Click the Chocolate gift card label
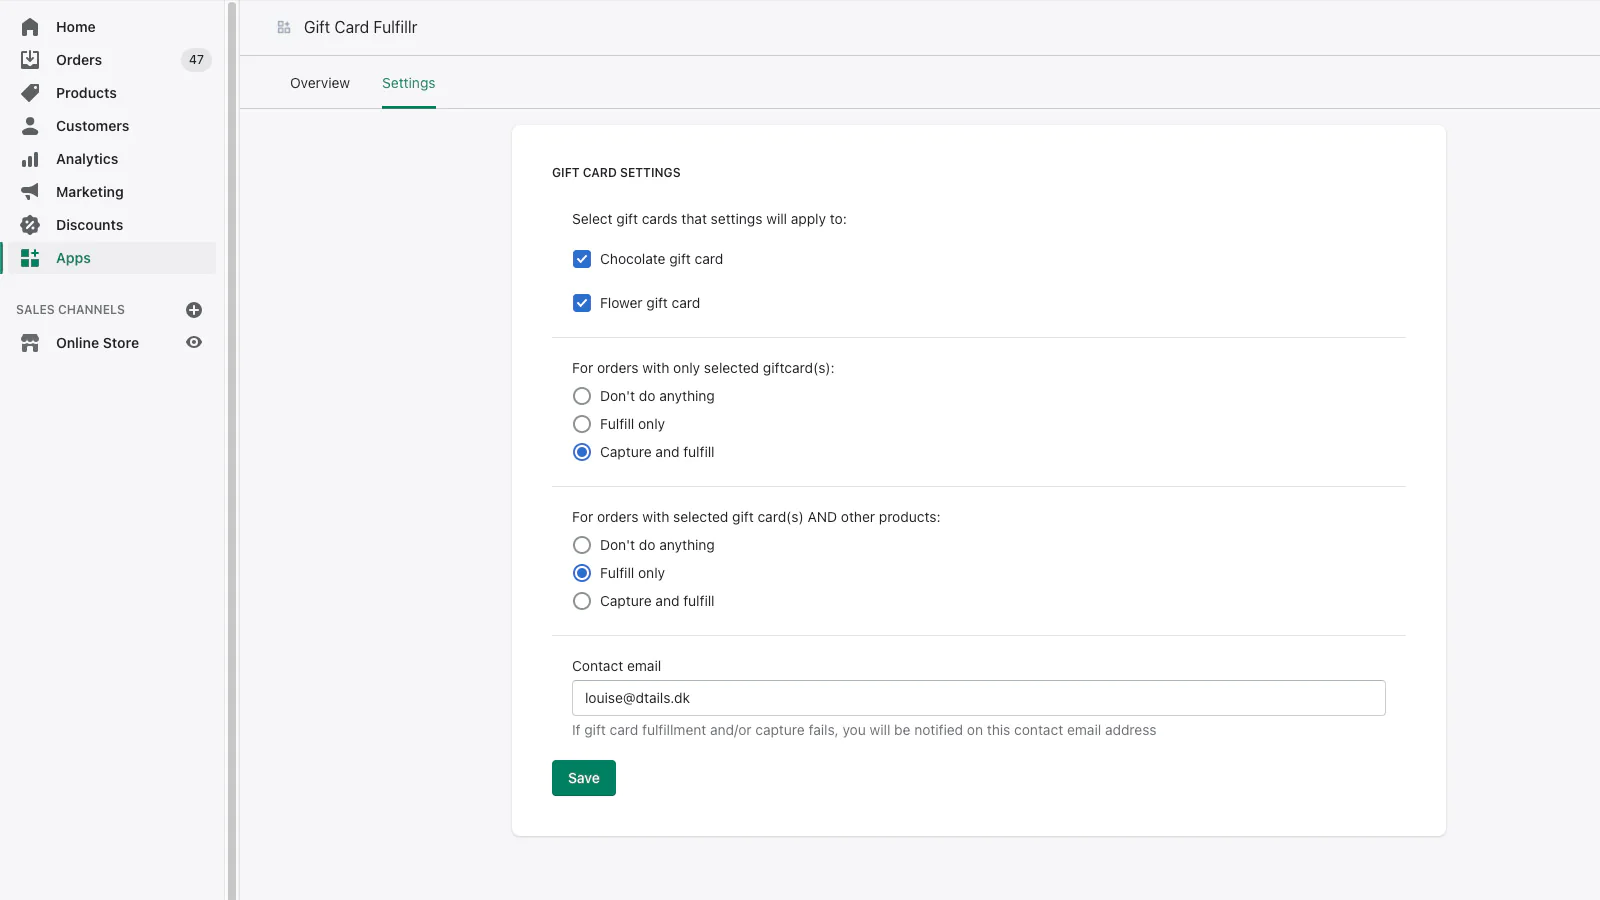The image size is (1600, 900). (x=661, y=259)
